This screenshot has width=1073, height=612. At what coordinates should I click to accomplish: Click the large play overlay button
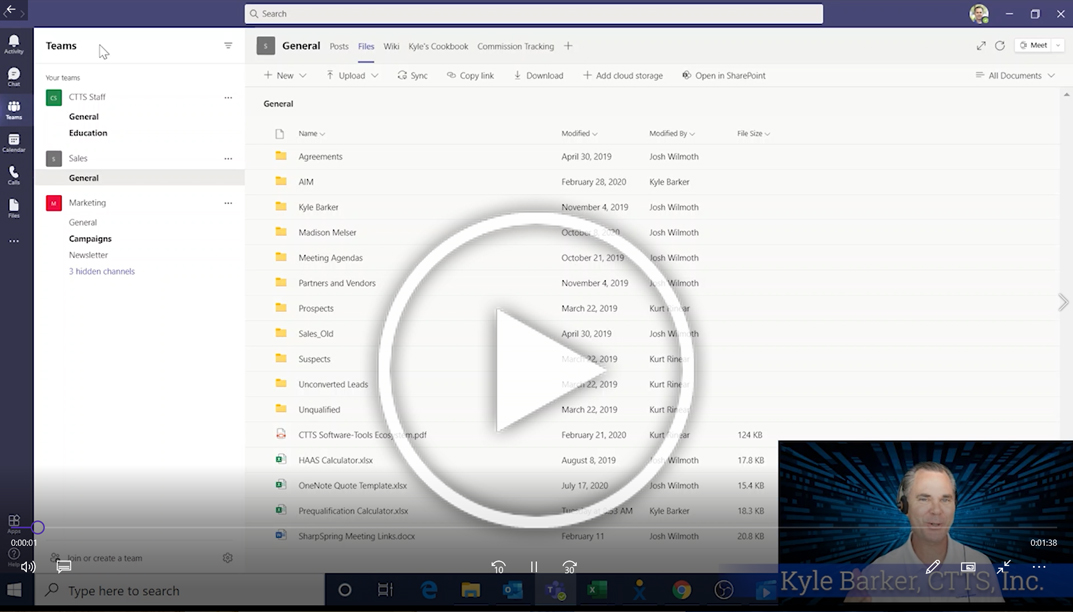pyautogui.click(x=535, y=370)
